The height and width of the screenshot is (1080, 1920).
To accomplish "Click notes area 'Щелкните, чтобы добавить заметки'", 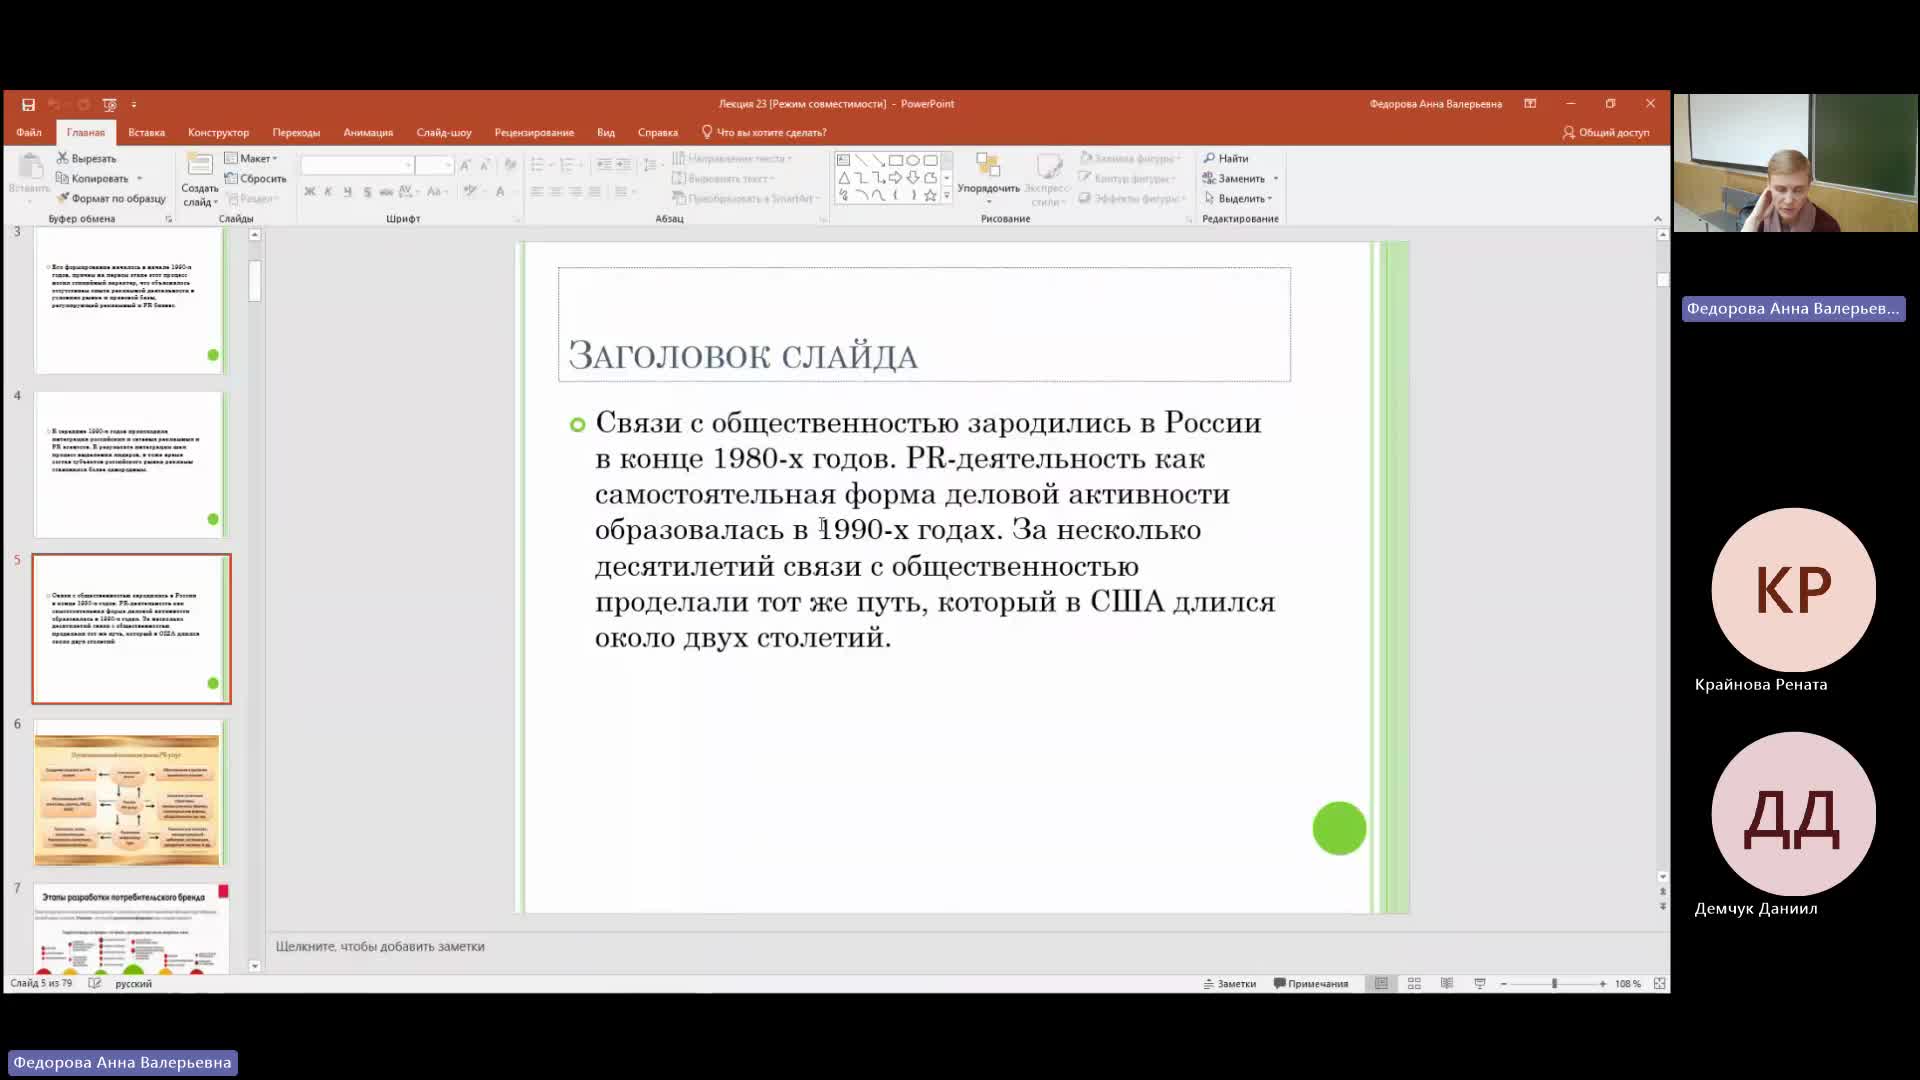I will [380, 946].
